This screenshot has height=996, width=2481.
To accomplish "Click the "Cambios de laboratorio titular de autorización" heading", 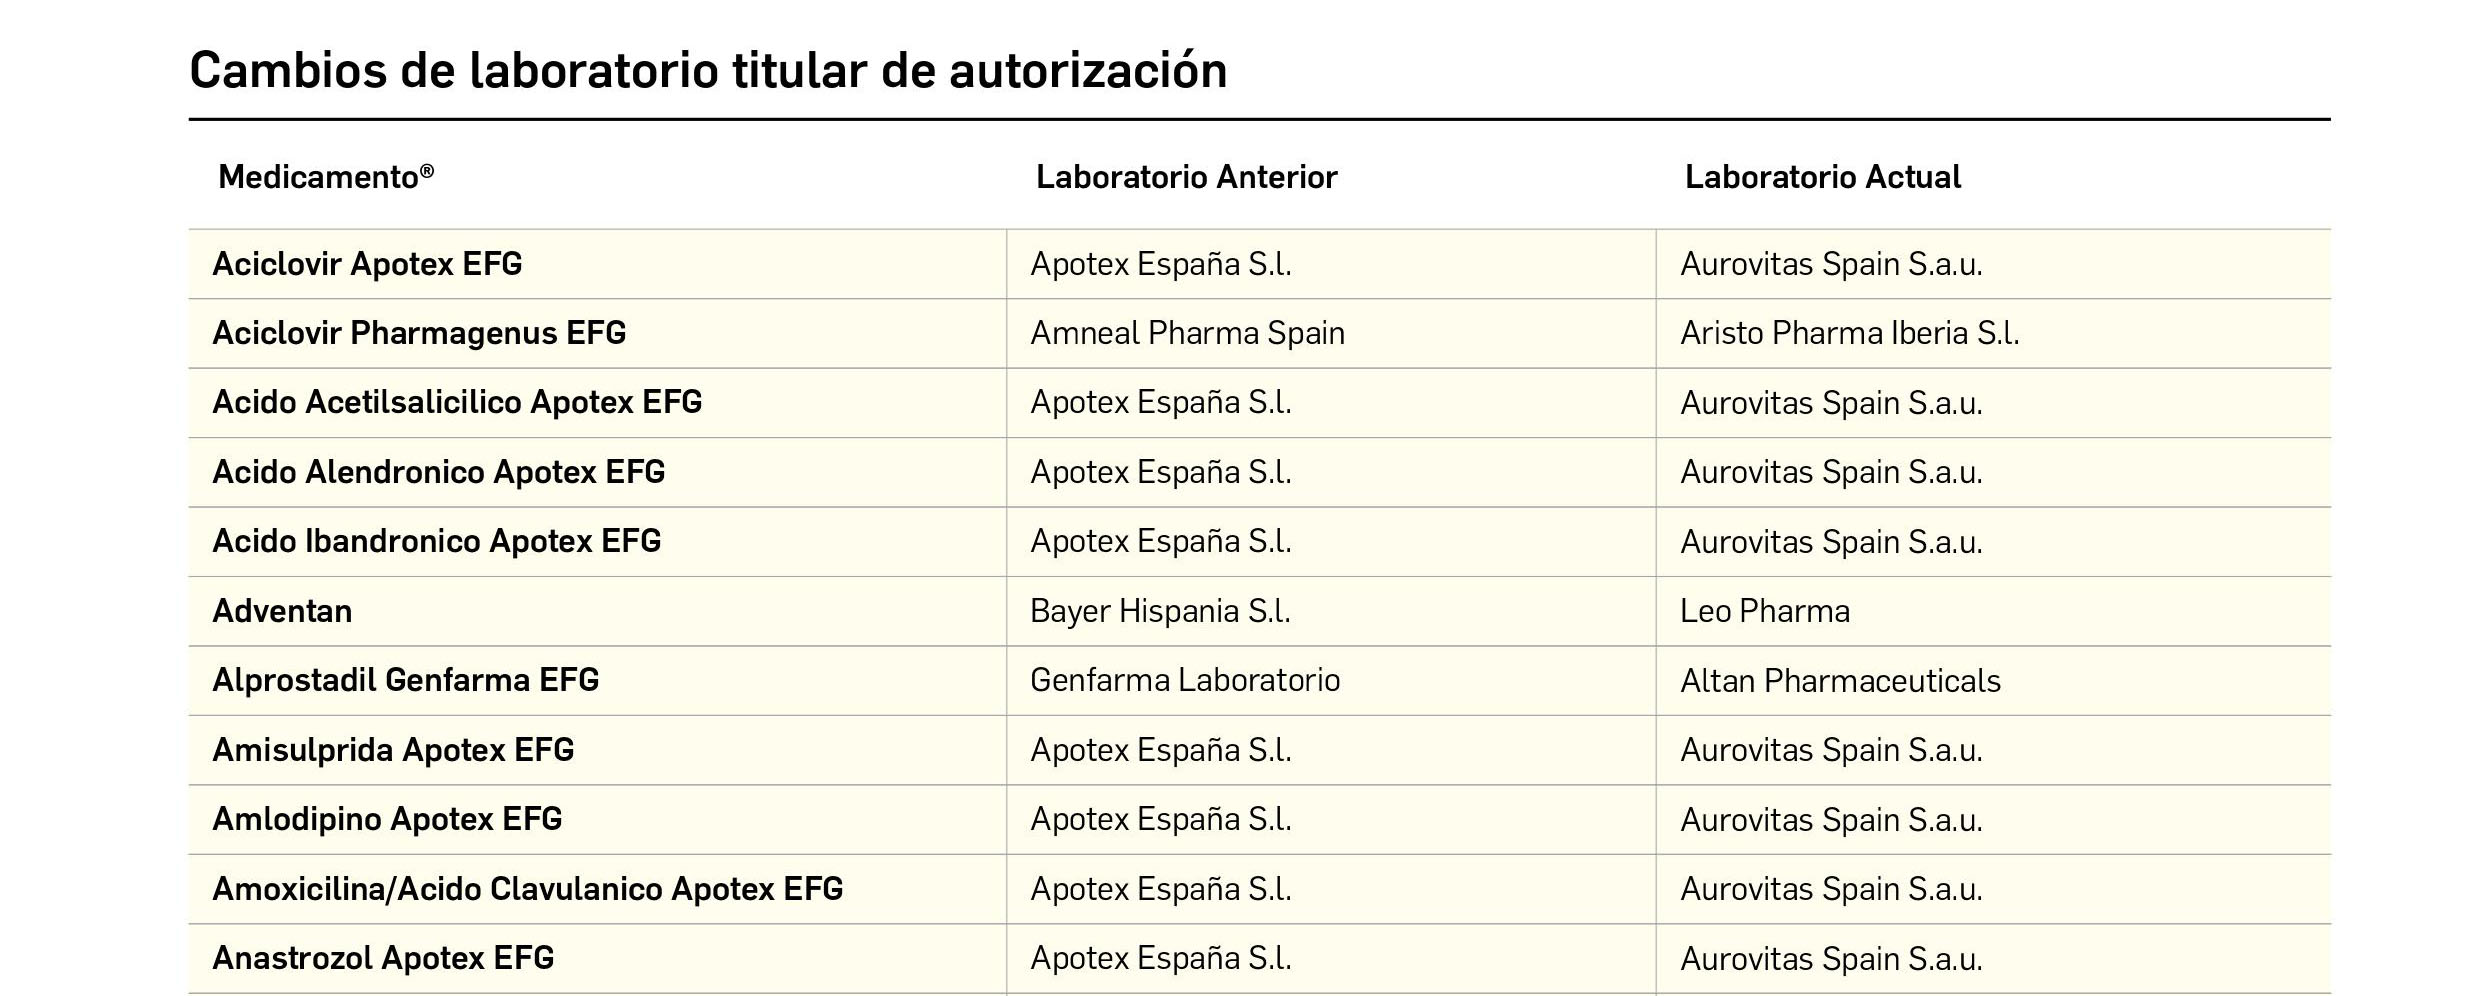I will (x=708, y=71).
